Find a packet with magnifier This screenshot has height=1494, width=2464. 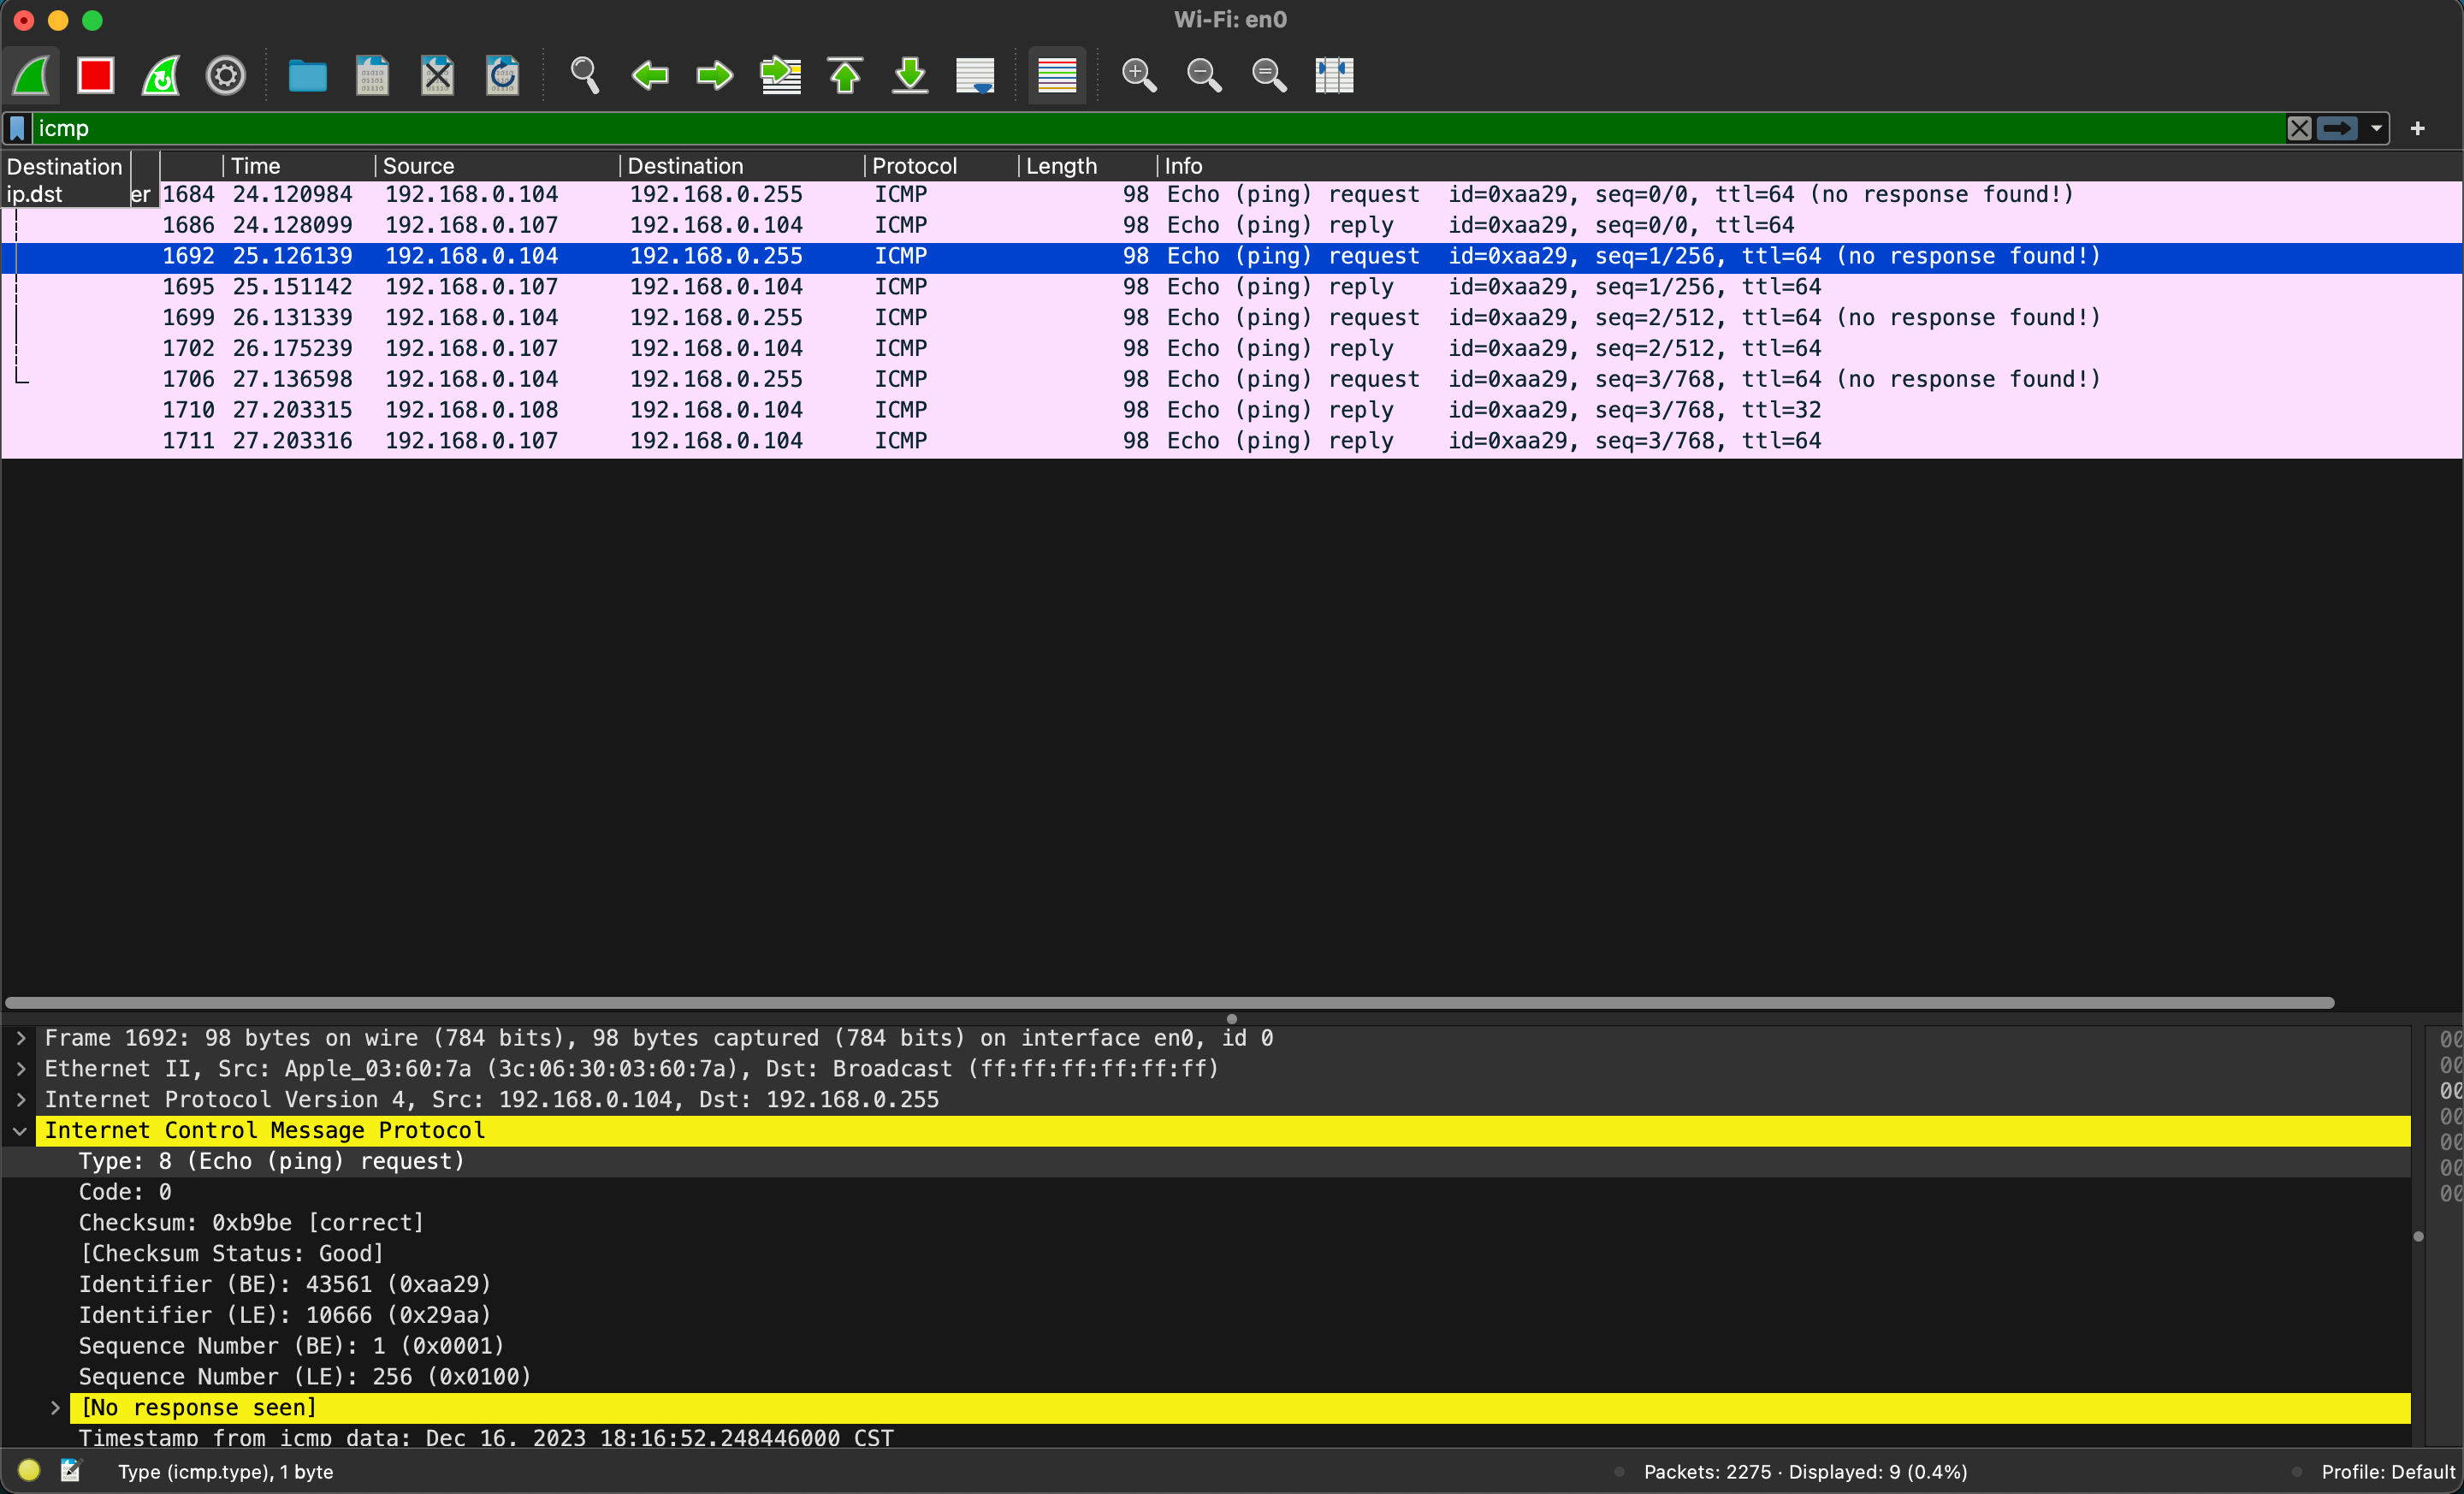pos(584,75)
